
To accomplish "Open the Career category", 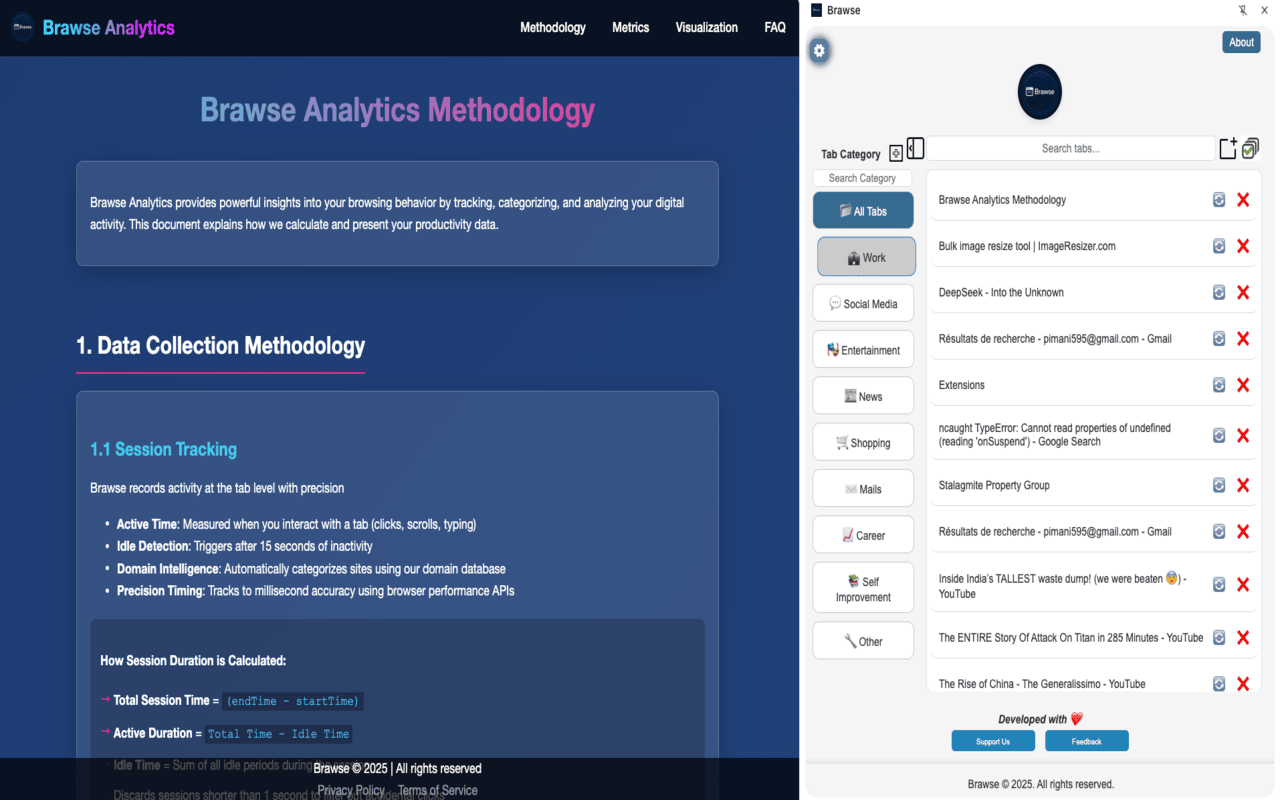I will point(863,535).
